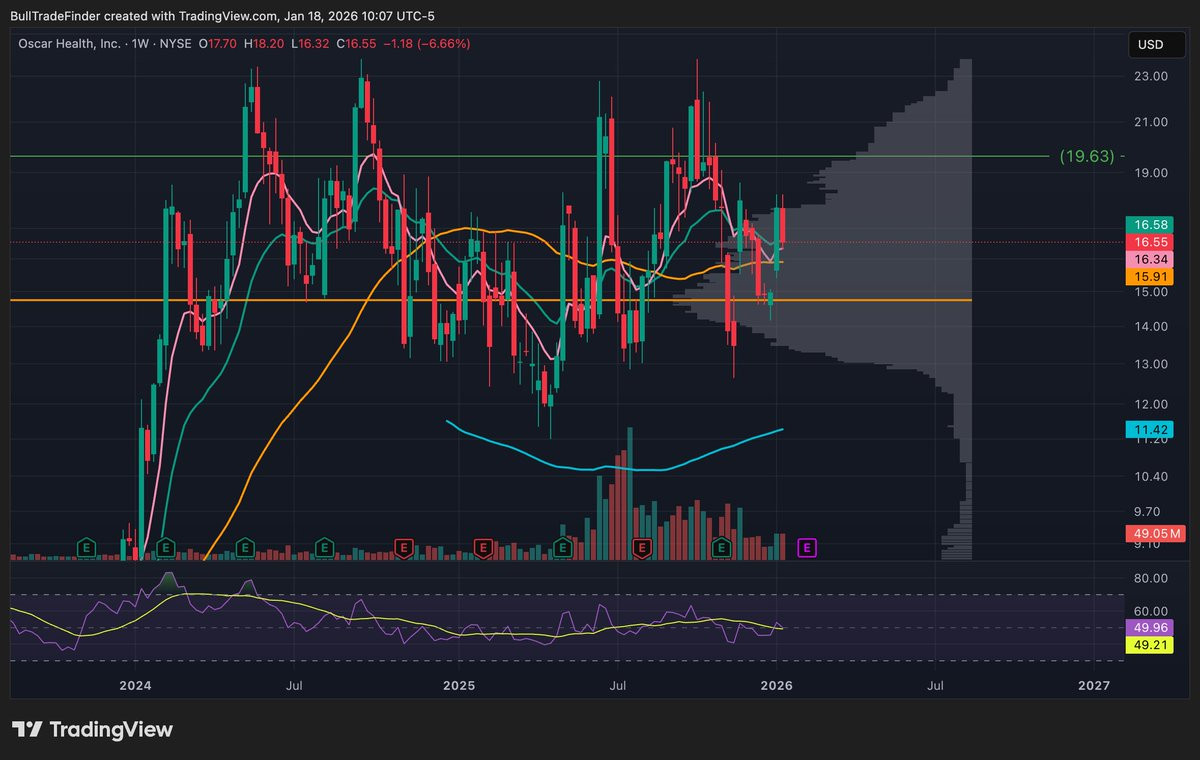Click the 2026 time axis label
Image resolution: width=1200 pixels, height=760 pixels.
coord(777,686)
